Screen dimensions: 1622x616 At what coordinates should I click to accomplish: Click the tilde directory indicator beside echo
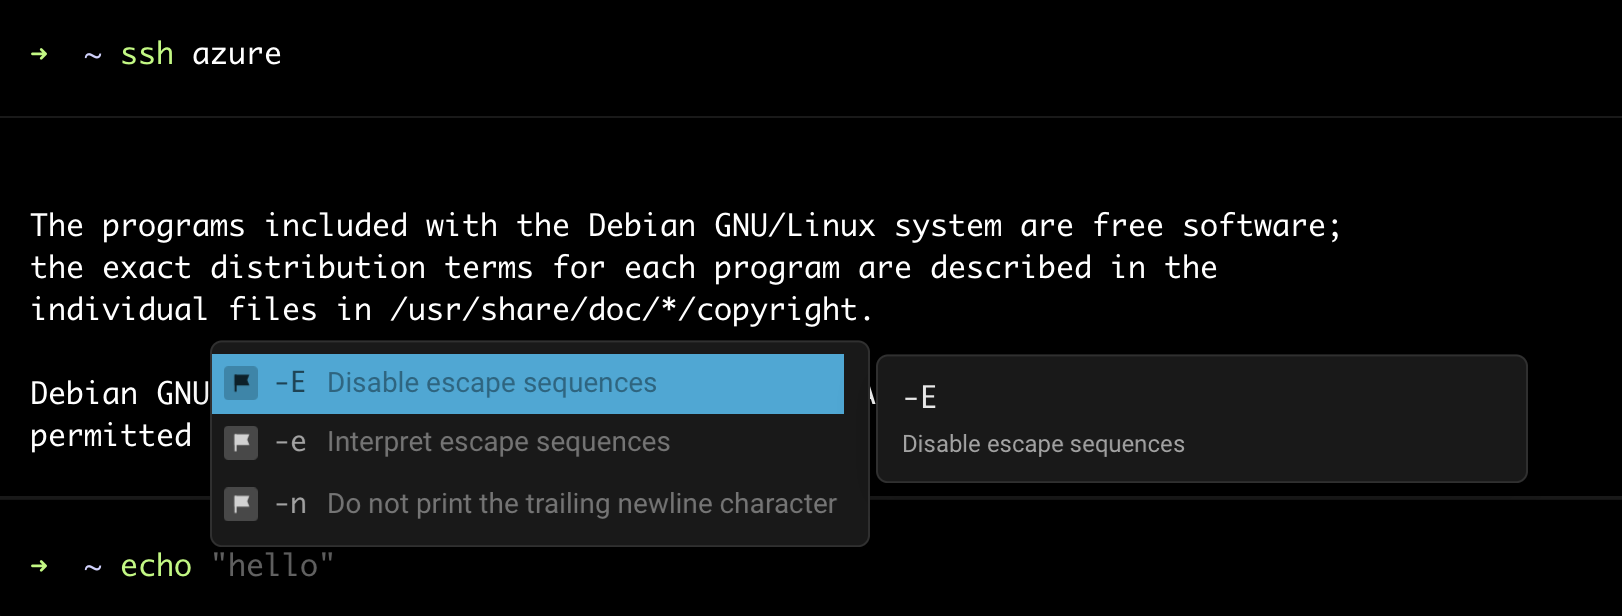(93, 568)
